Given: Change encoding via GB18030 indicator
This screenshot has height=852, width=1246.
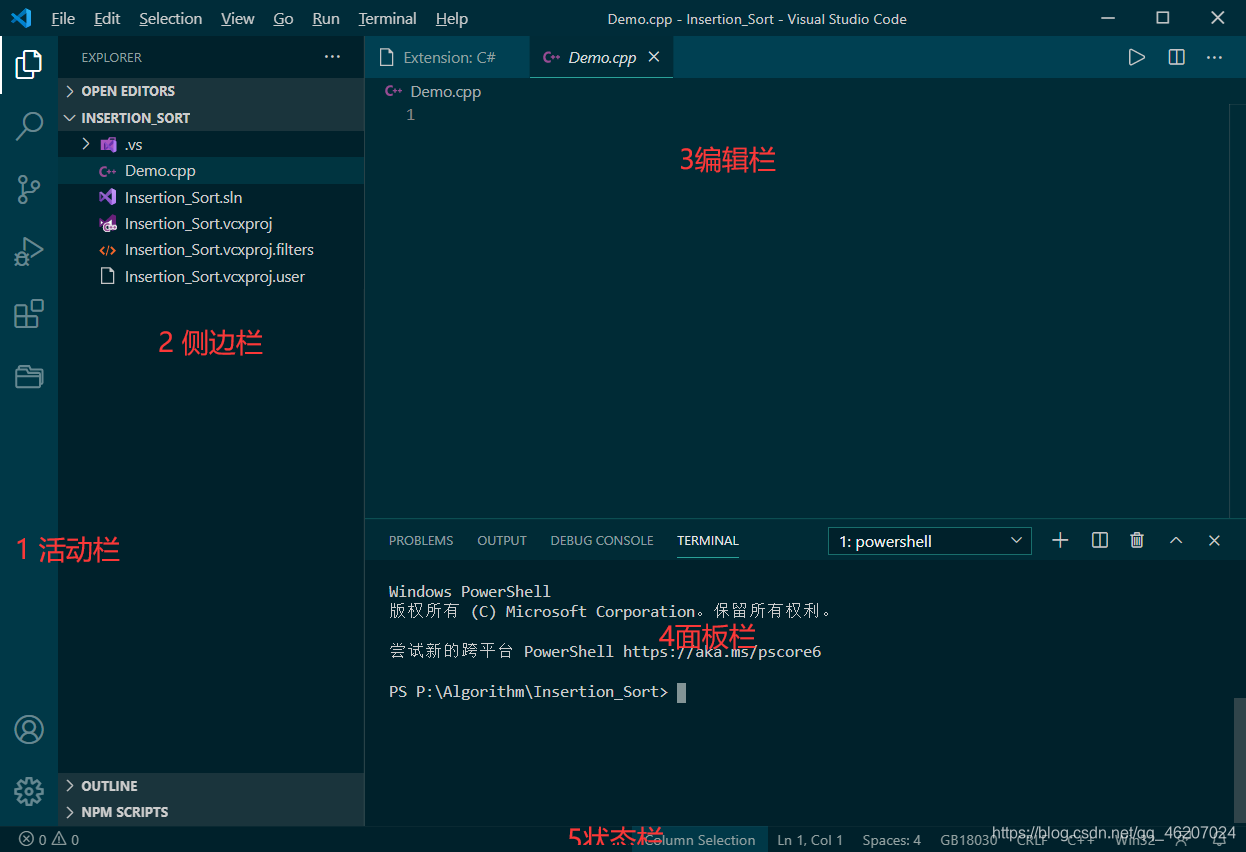Looking at the screenshot, I should tap(968, 840).
